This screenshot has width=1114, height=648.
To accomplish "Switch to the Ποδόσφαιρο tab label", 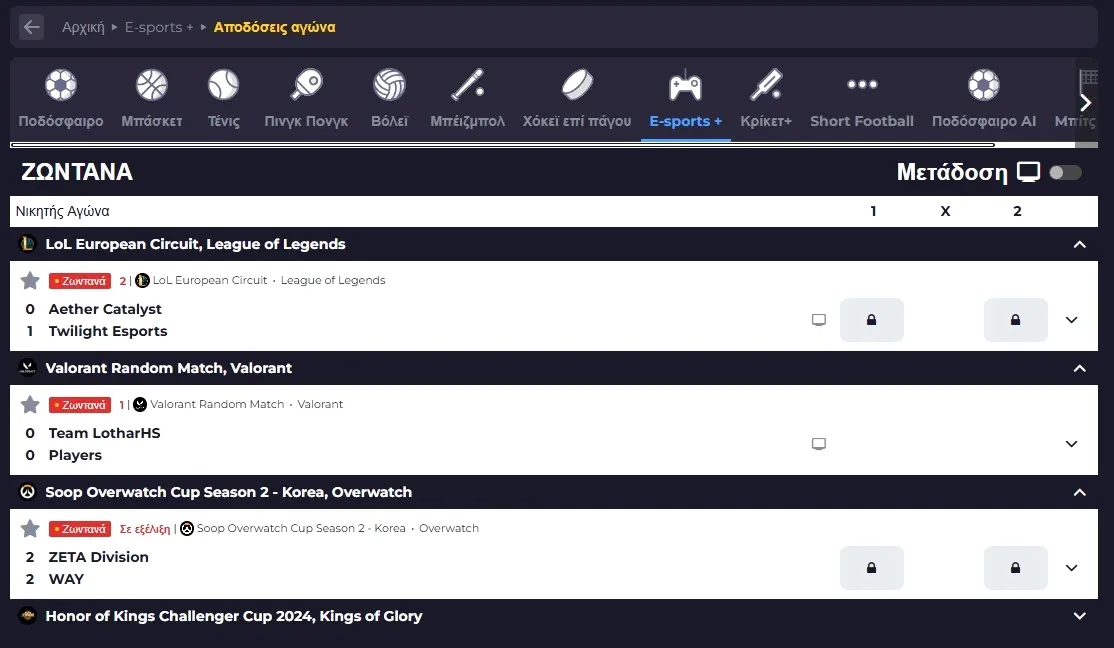I will tap(61, 121).
